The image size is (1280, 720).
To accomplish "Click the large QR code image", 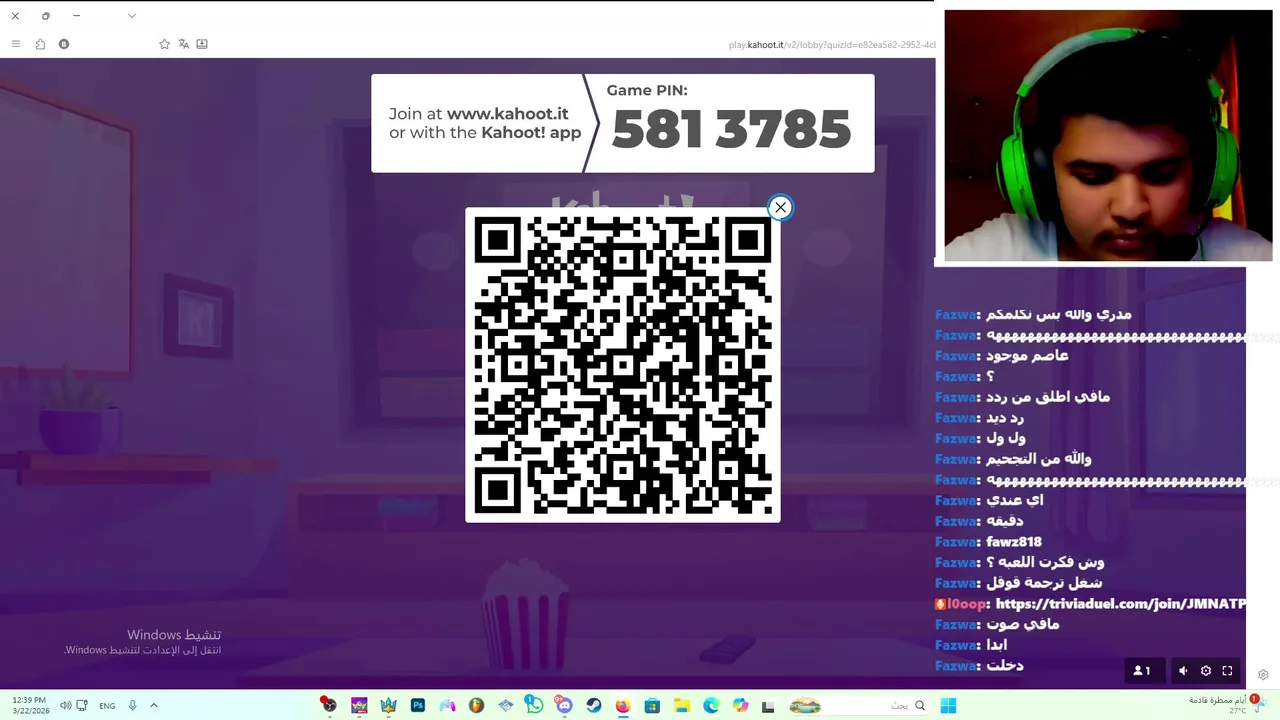I will (x=622, y=365).
